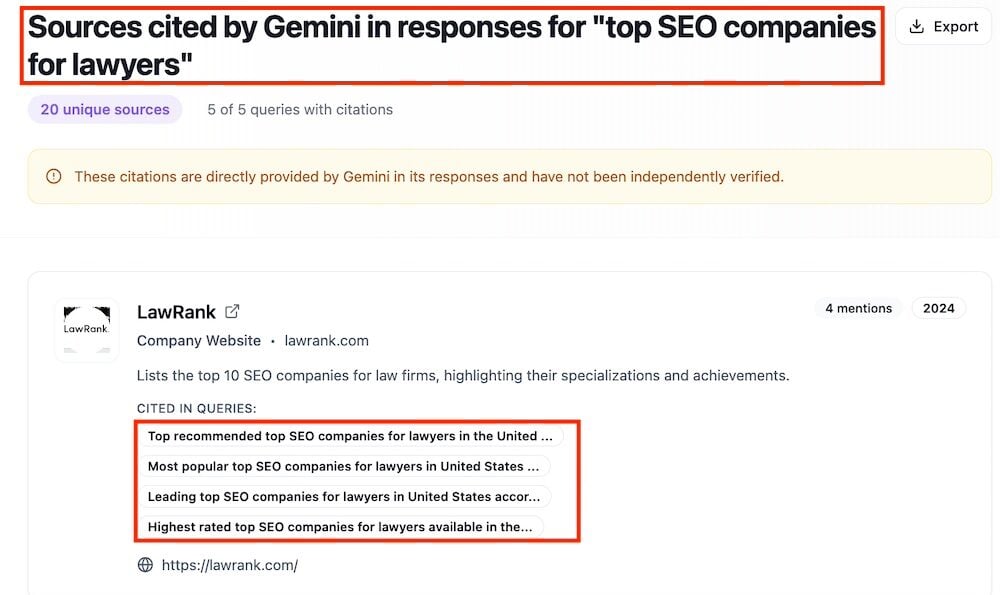The width and height of the screenshot is (1000, 595).
Task: Select the 20 unique sources badge
Action: [105, 110]
